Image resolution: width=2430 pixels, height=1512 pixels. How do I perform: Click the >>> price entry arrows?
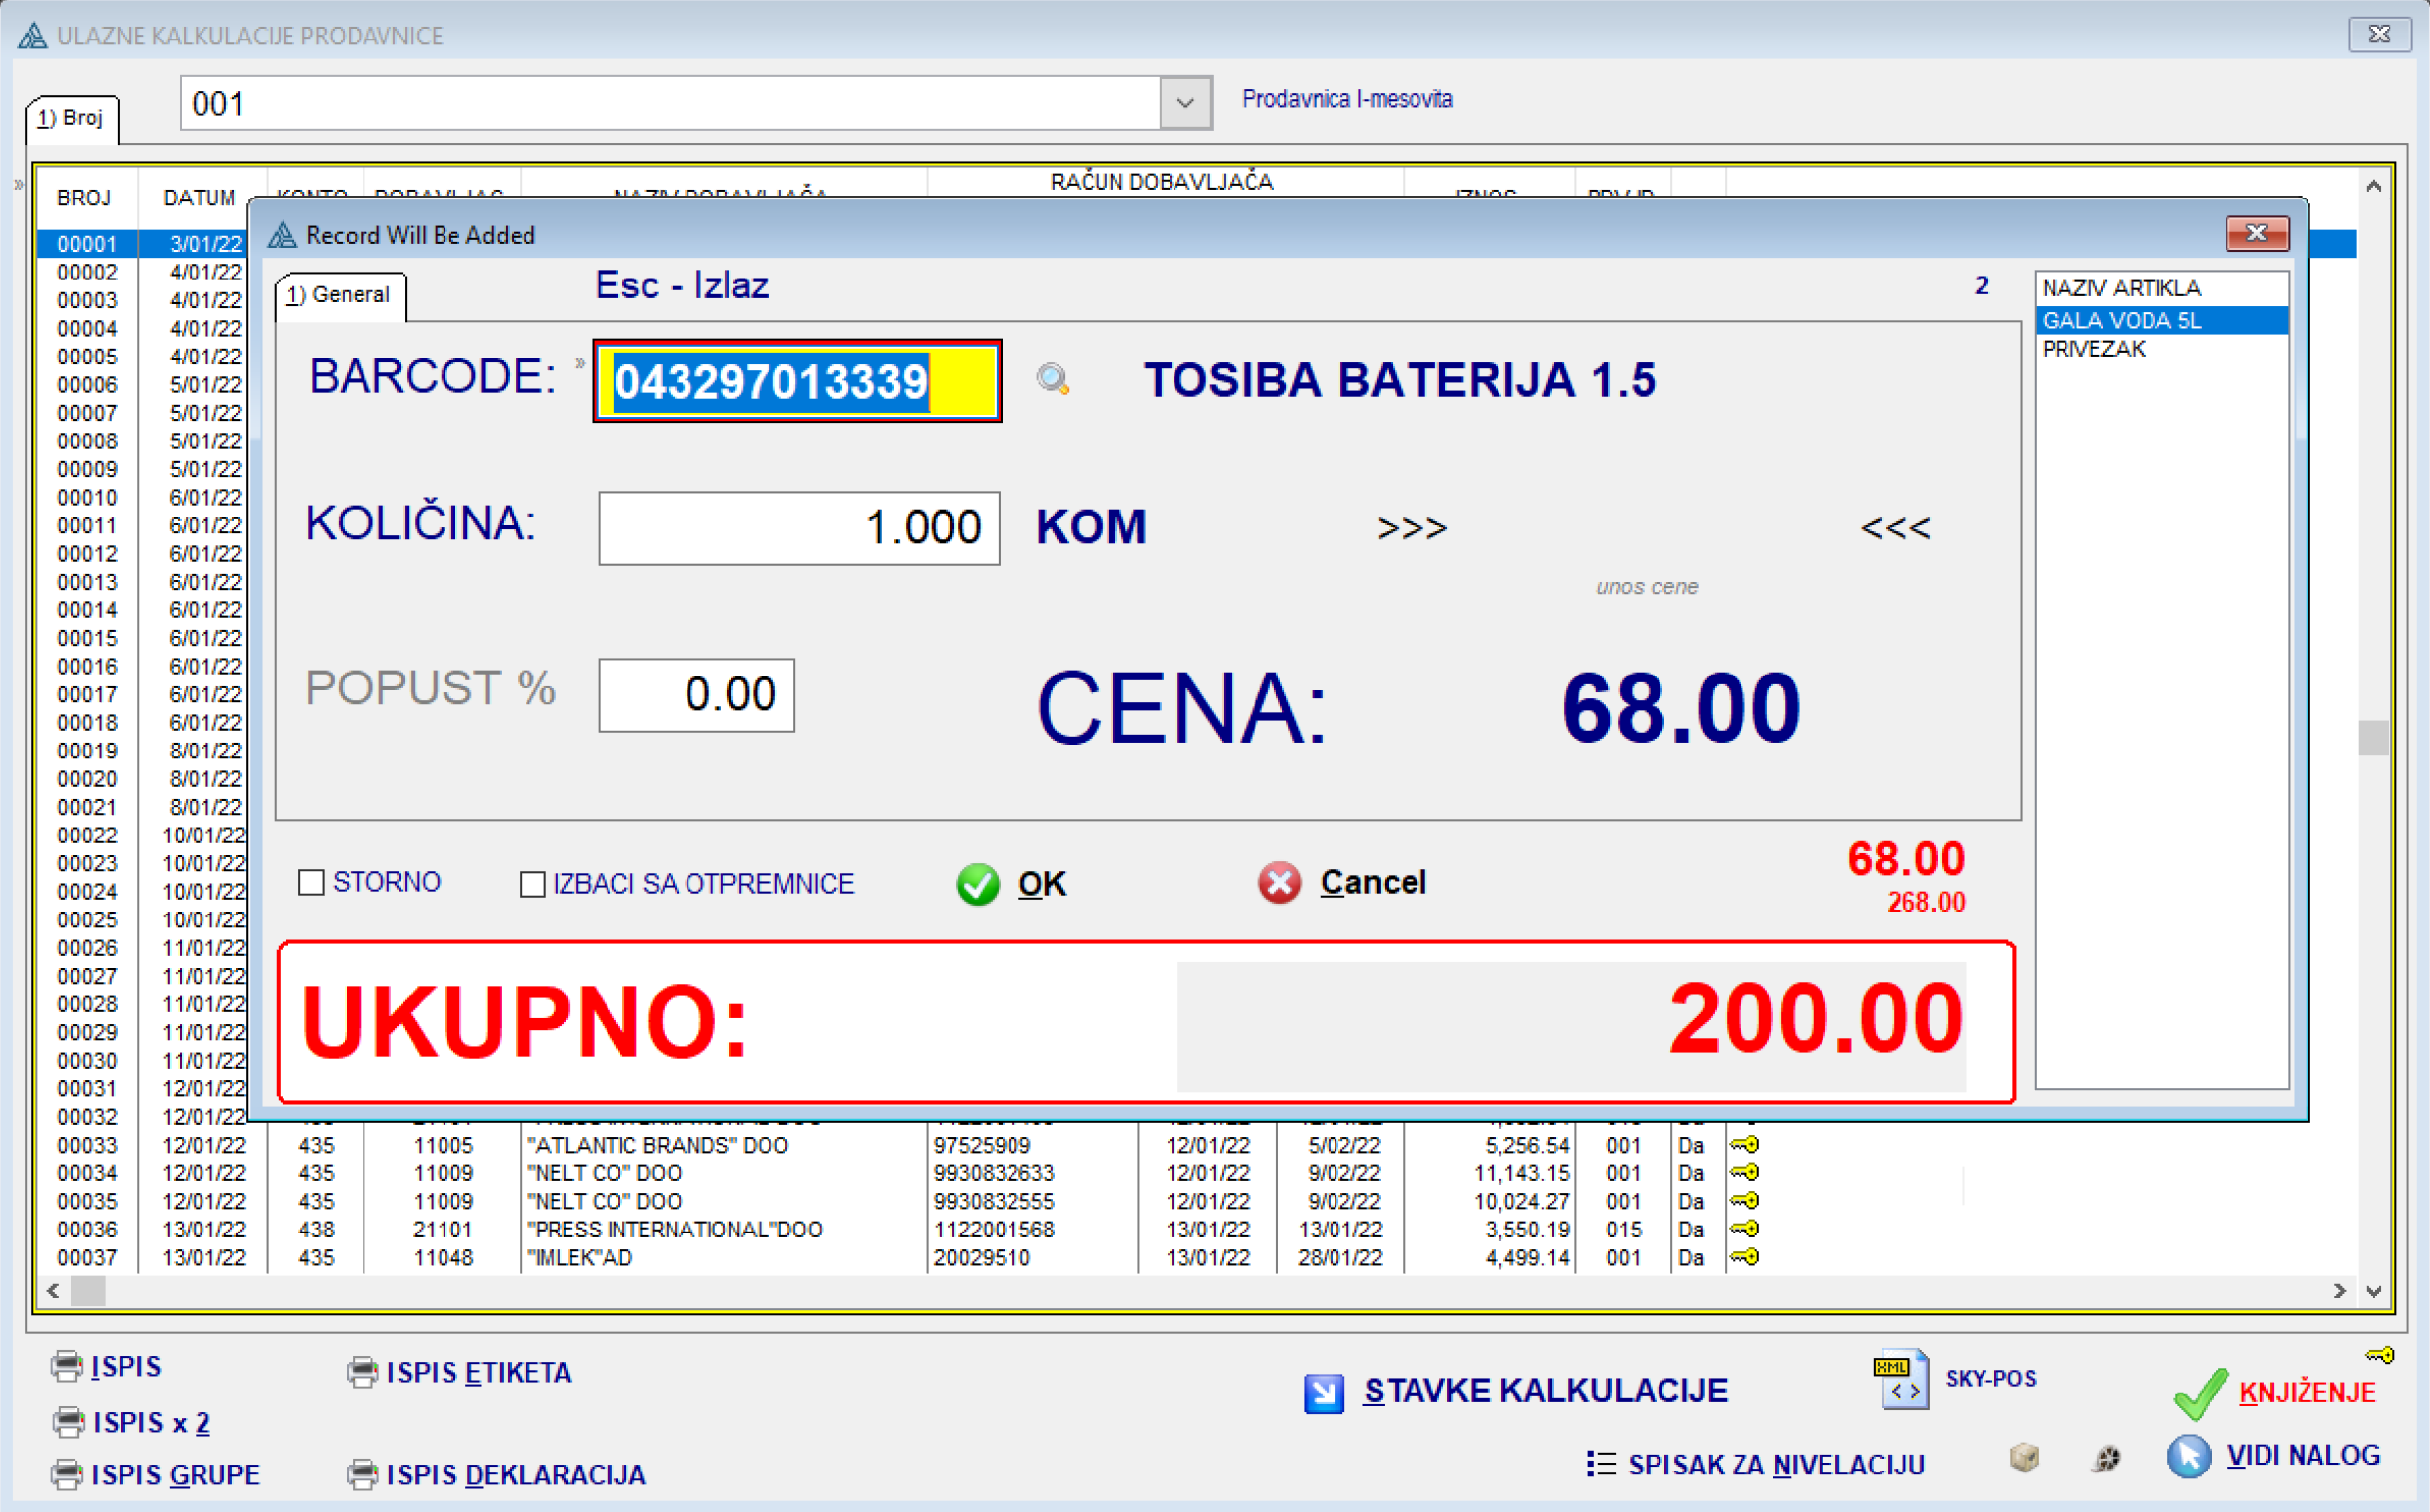click(1411, 528)
